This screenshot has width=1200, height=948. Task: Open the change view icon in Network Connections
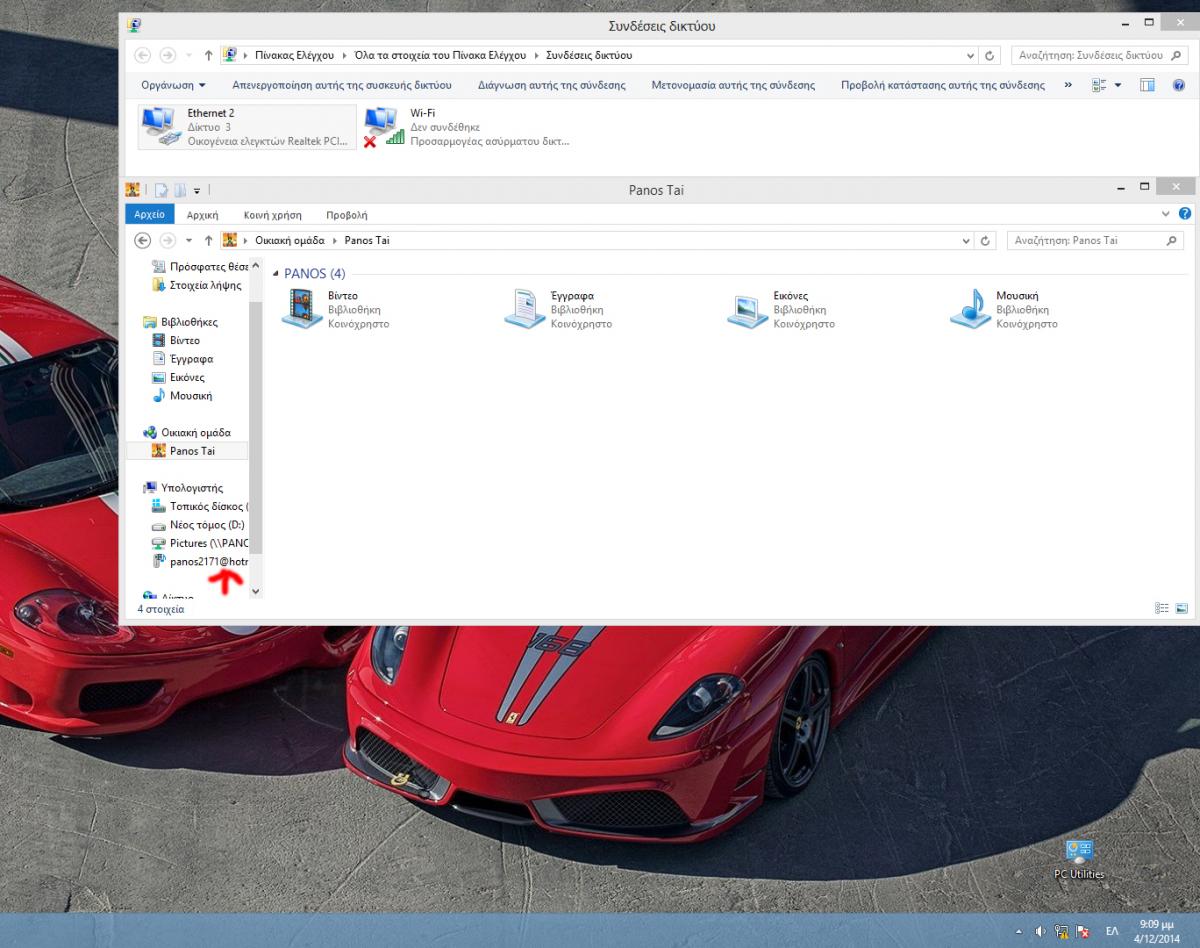[x=1099, y=85]
